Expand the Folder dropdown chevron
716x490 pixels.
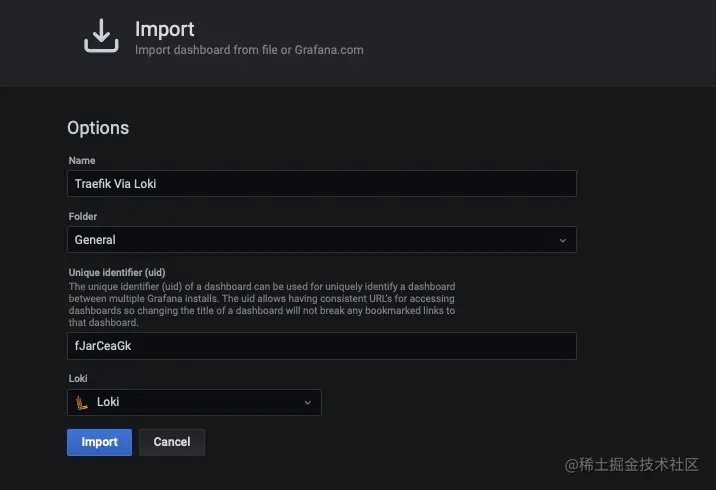coord(562,240)
